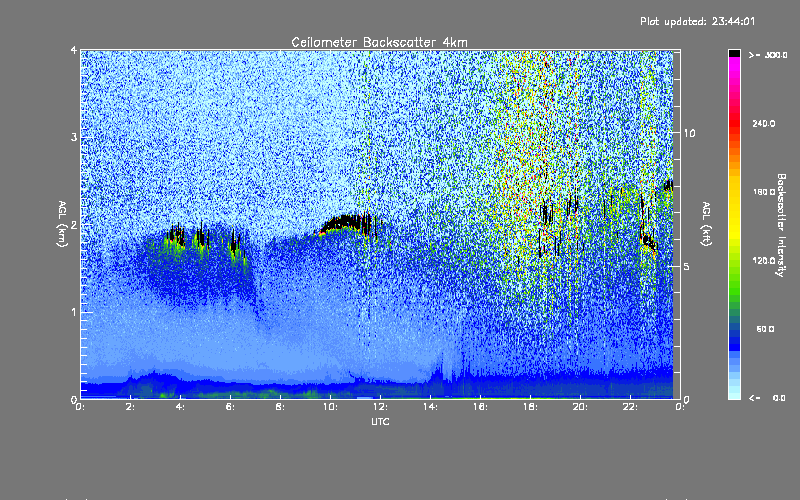The image size is (800, 500).
Task: Click the '8:' tick on the UTC axis
Action: click(x=280, y=407)
